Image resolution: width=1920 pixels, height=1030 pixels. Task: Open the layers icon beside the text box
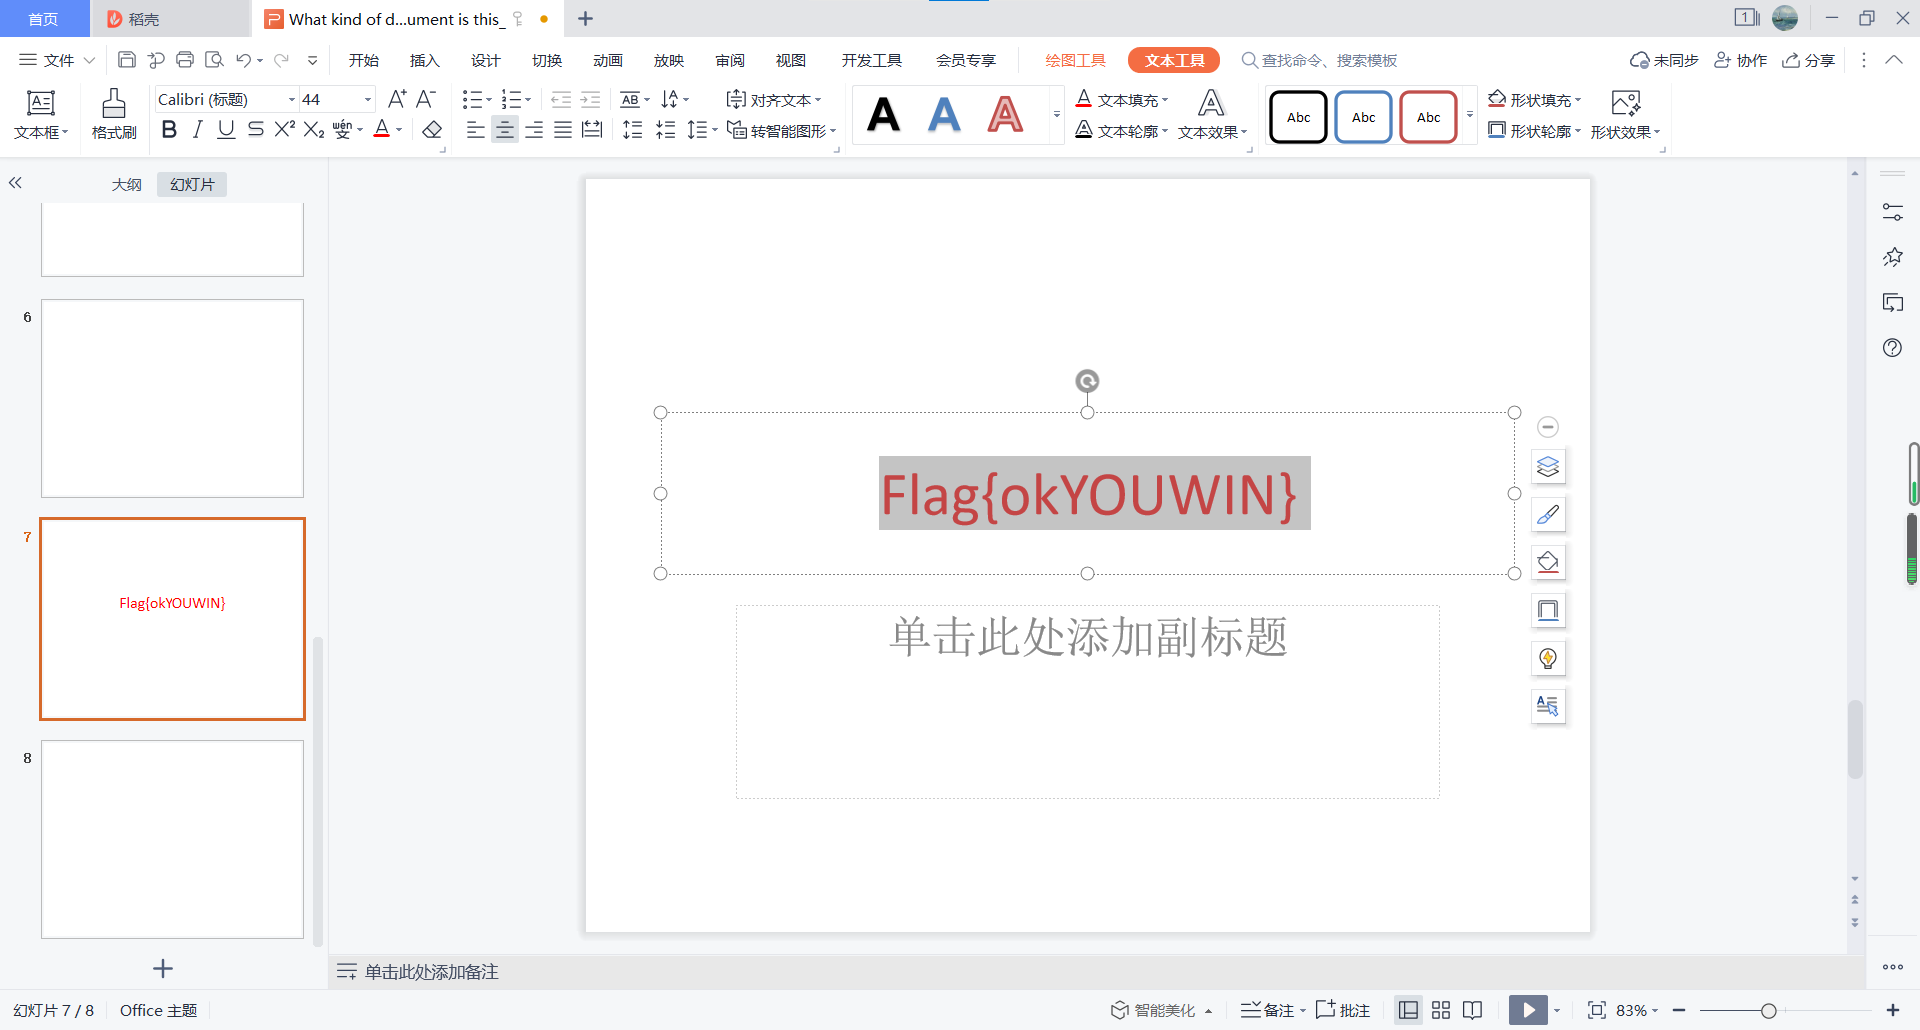click(1548, 467)
